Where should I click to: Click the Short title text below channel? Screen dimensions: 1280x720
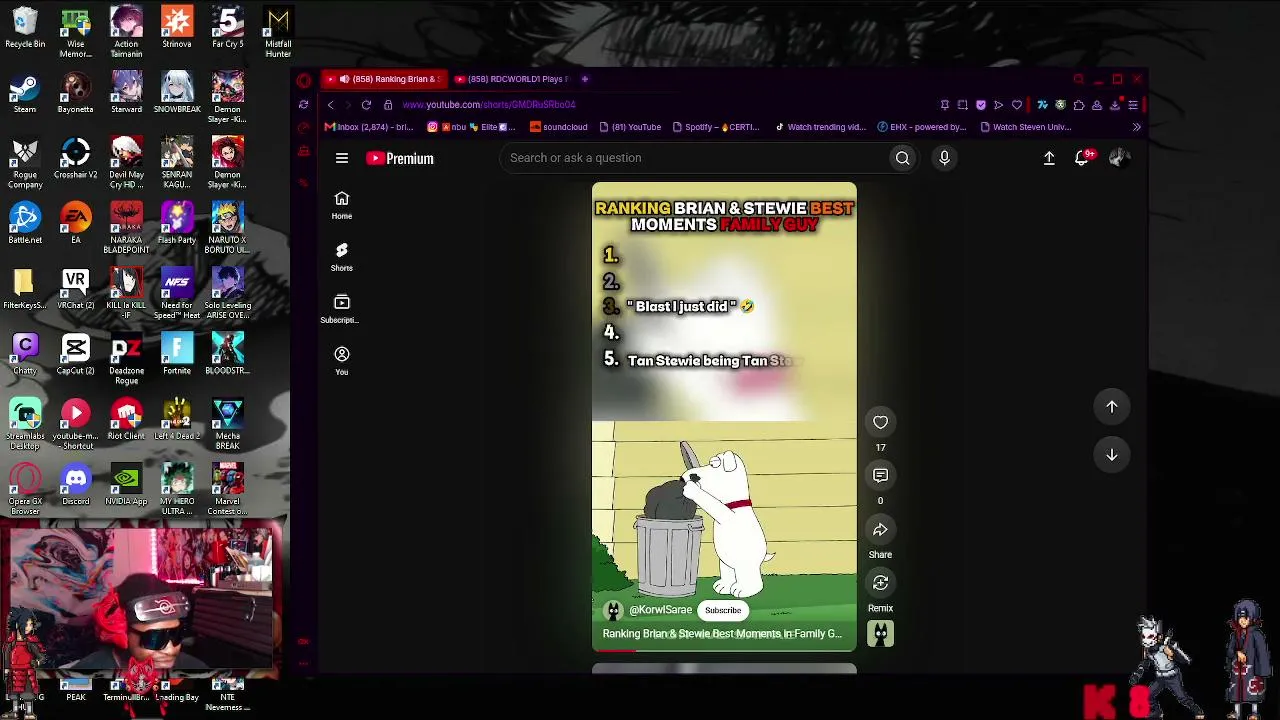pos(722,634)
